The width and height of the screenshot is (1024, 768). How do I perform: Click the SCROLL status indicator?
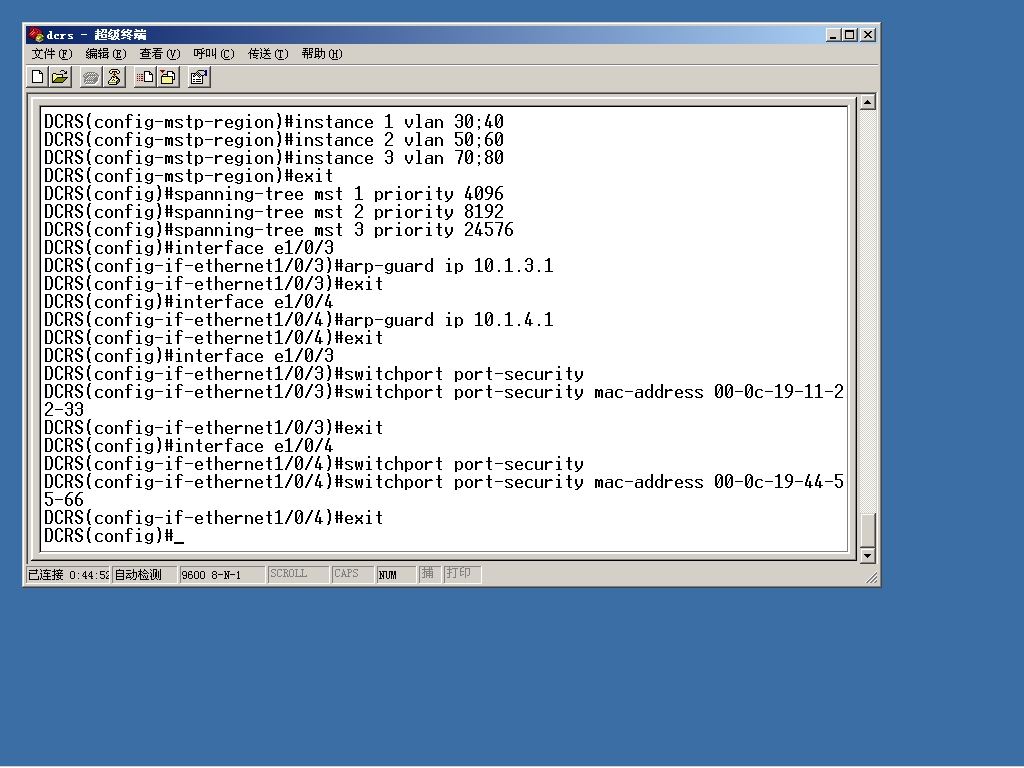[x=298, y=574]
